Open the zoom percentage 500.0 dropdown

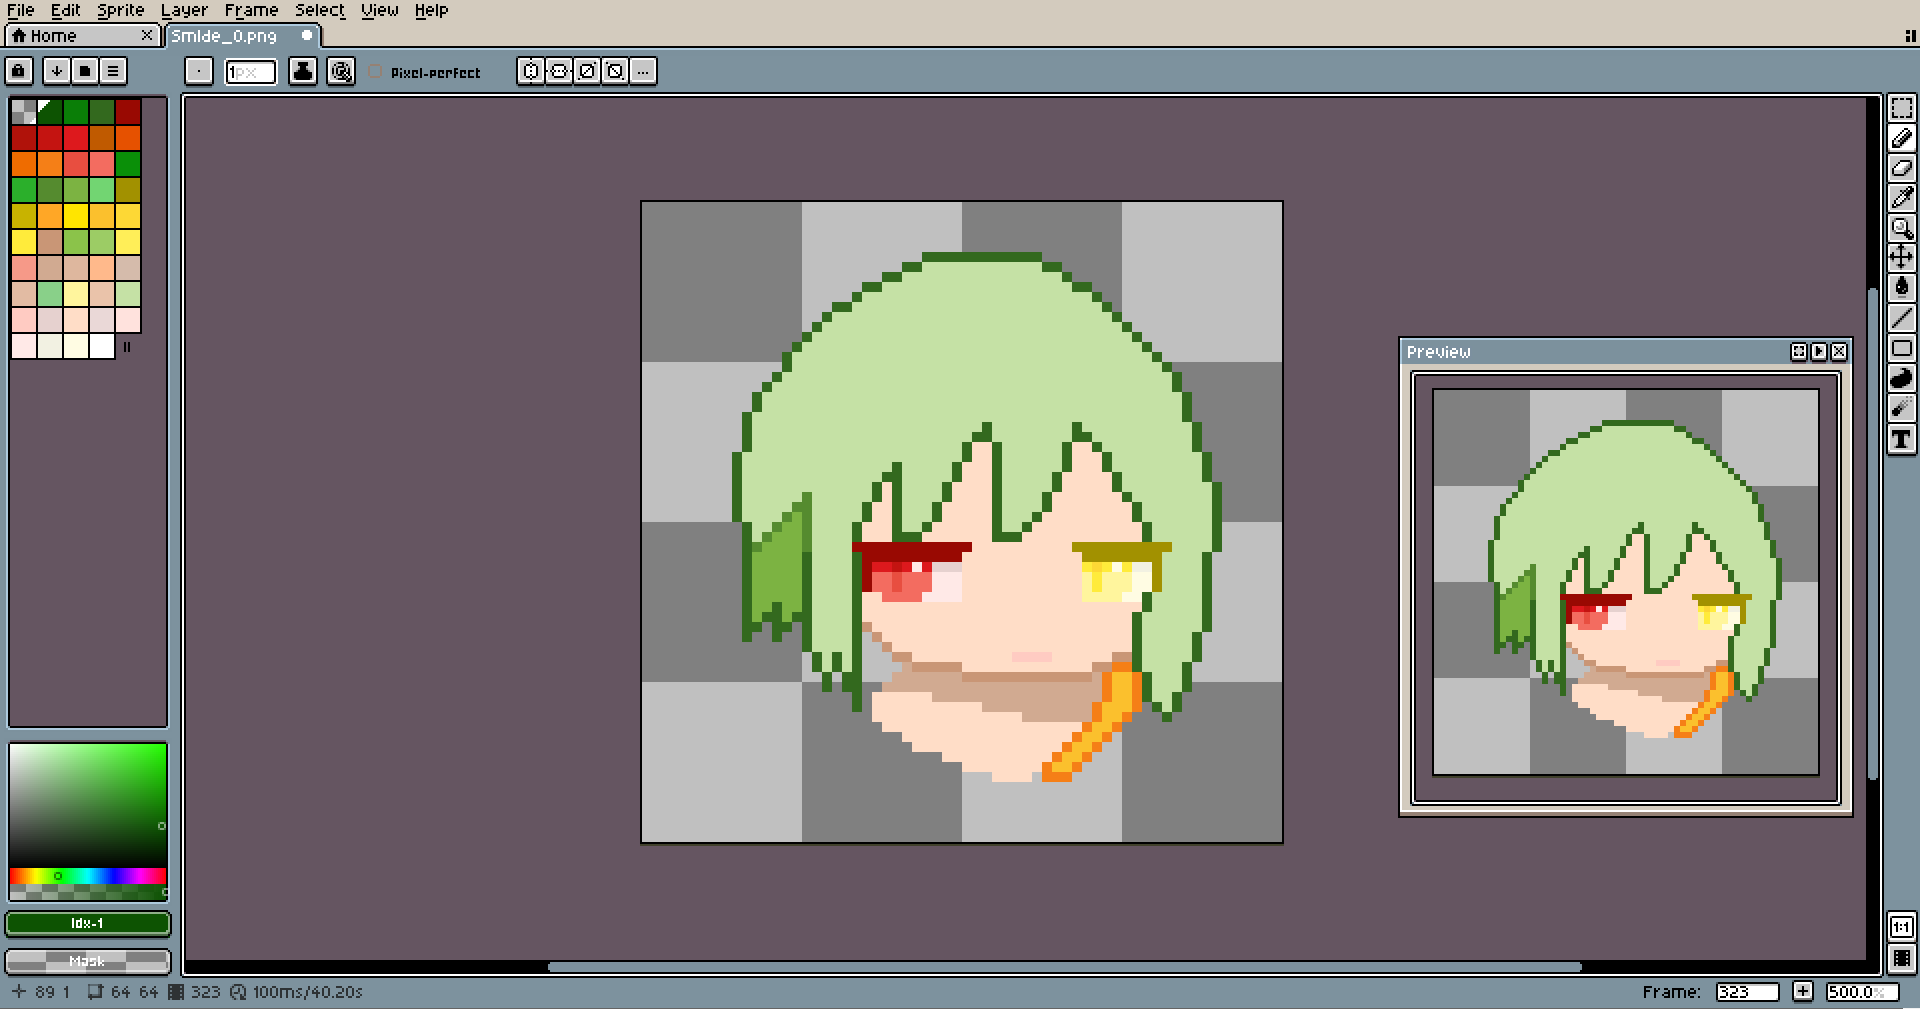1861,992
